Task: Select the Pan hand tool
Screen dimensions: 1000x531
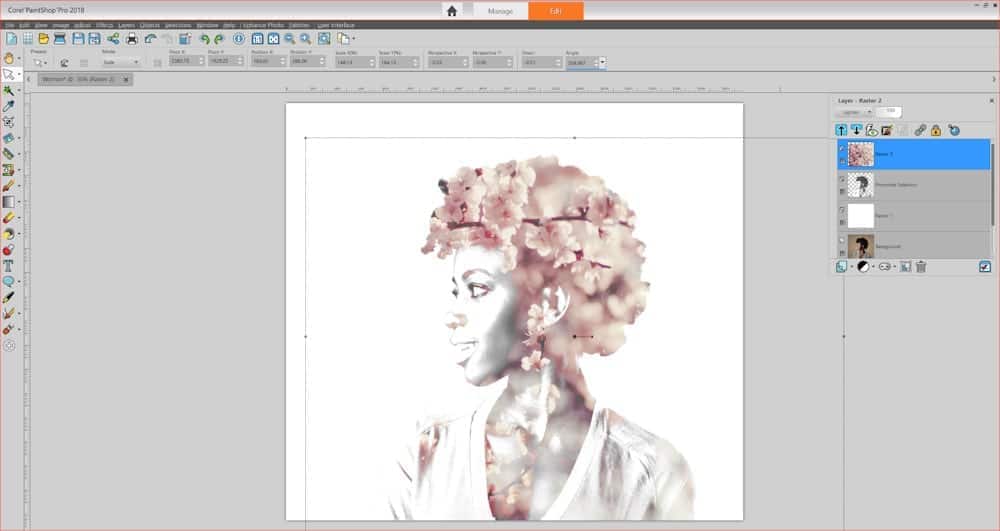Action: click(x=9, y=58)
